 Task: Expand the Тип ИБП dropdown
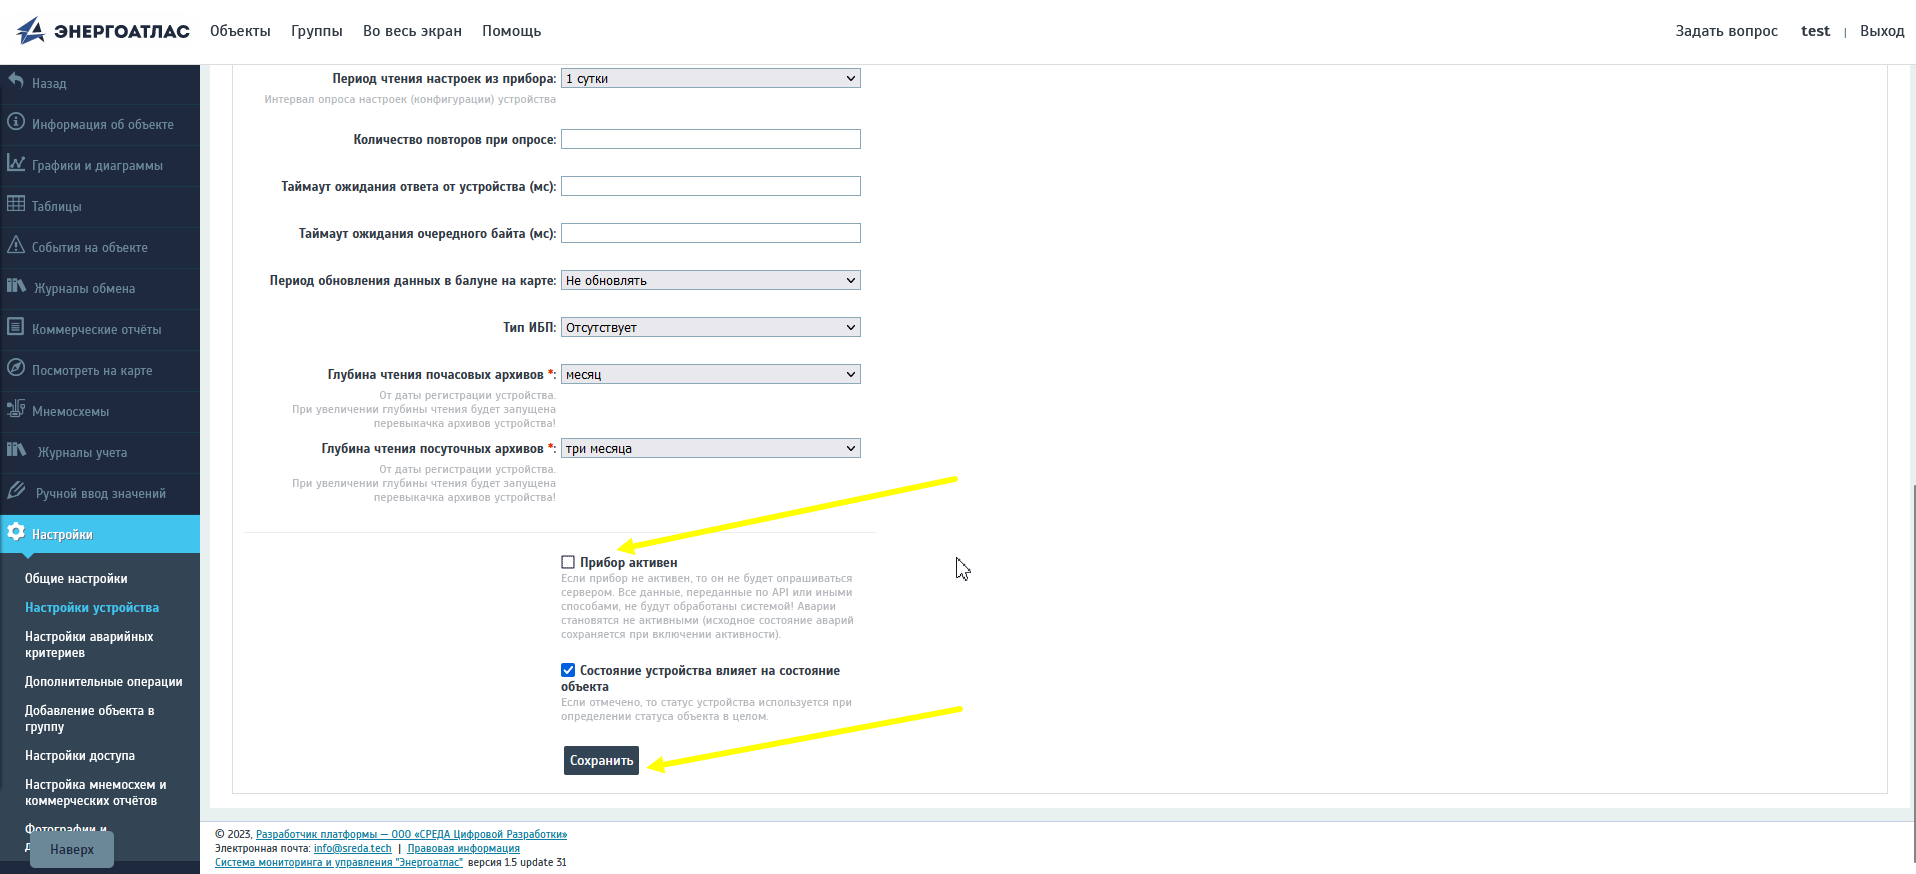710,327
